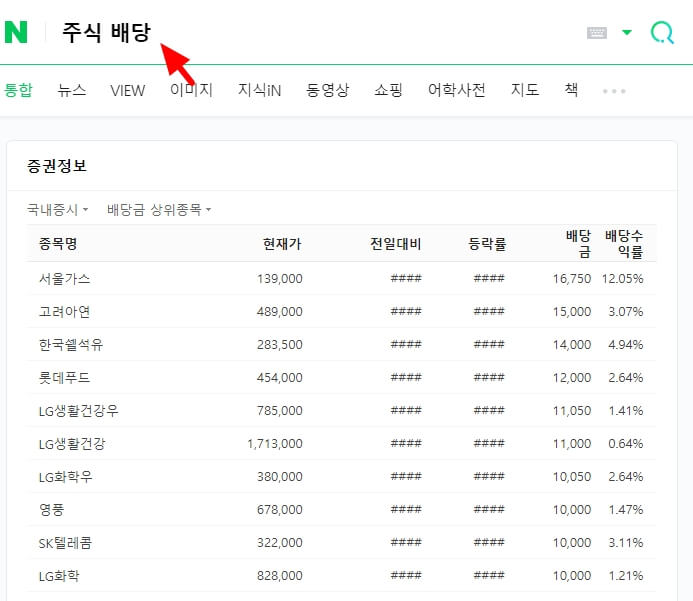Open the 쇼핑 tab
The height and width of the screenshot is (601, 693).
click(388, 90)
